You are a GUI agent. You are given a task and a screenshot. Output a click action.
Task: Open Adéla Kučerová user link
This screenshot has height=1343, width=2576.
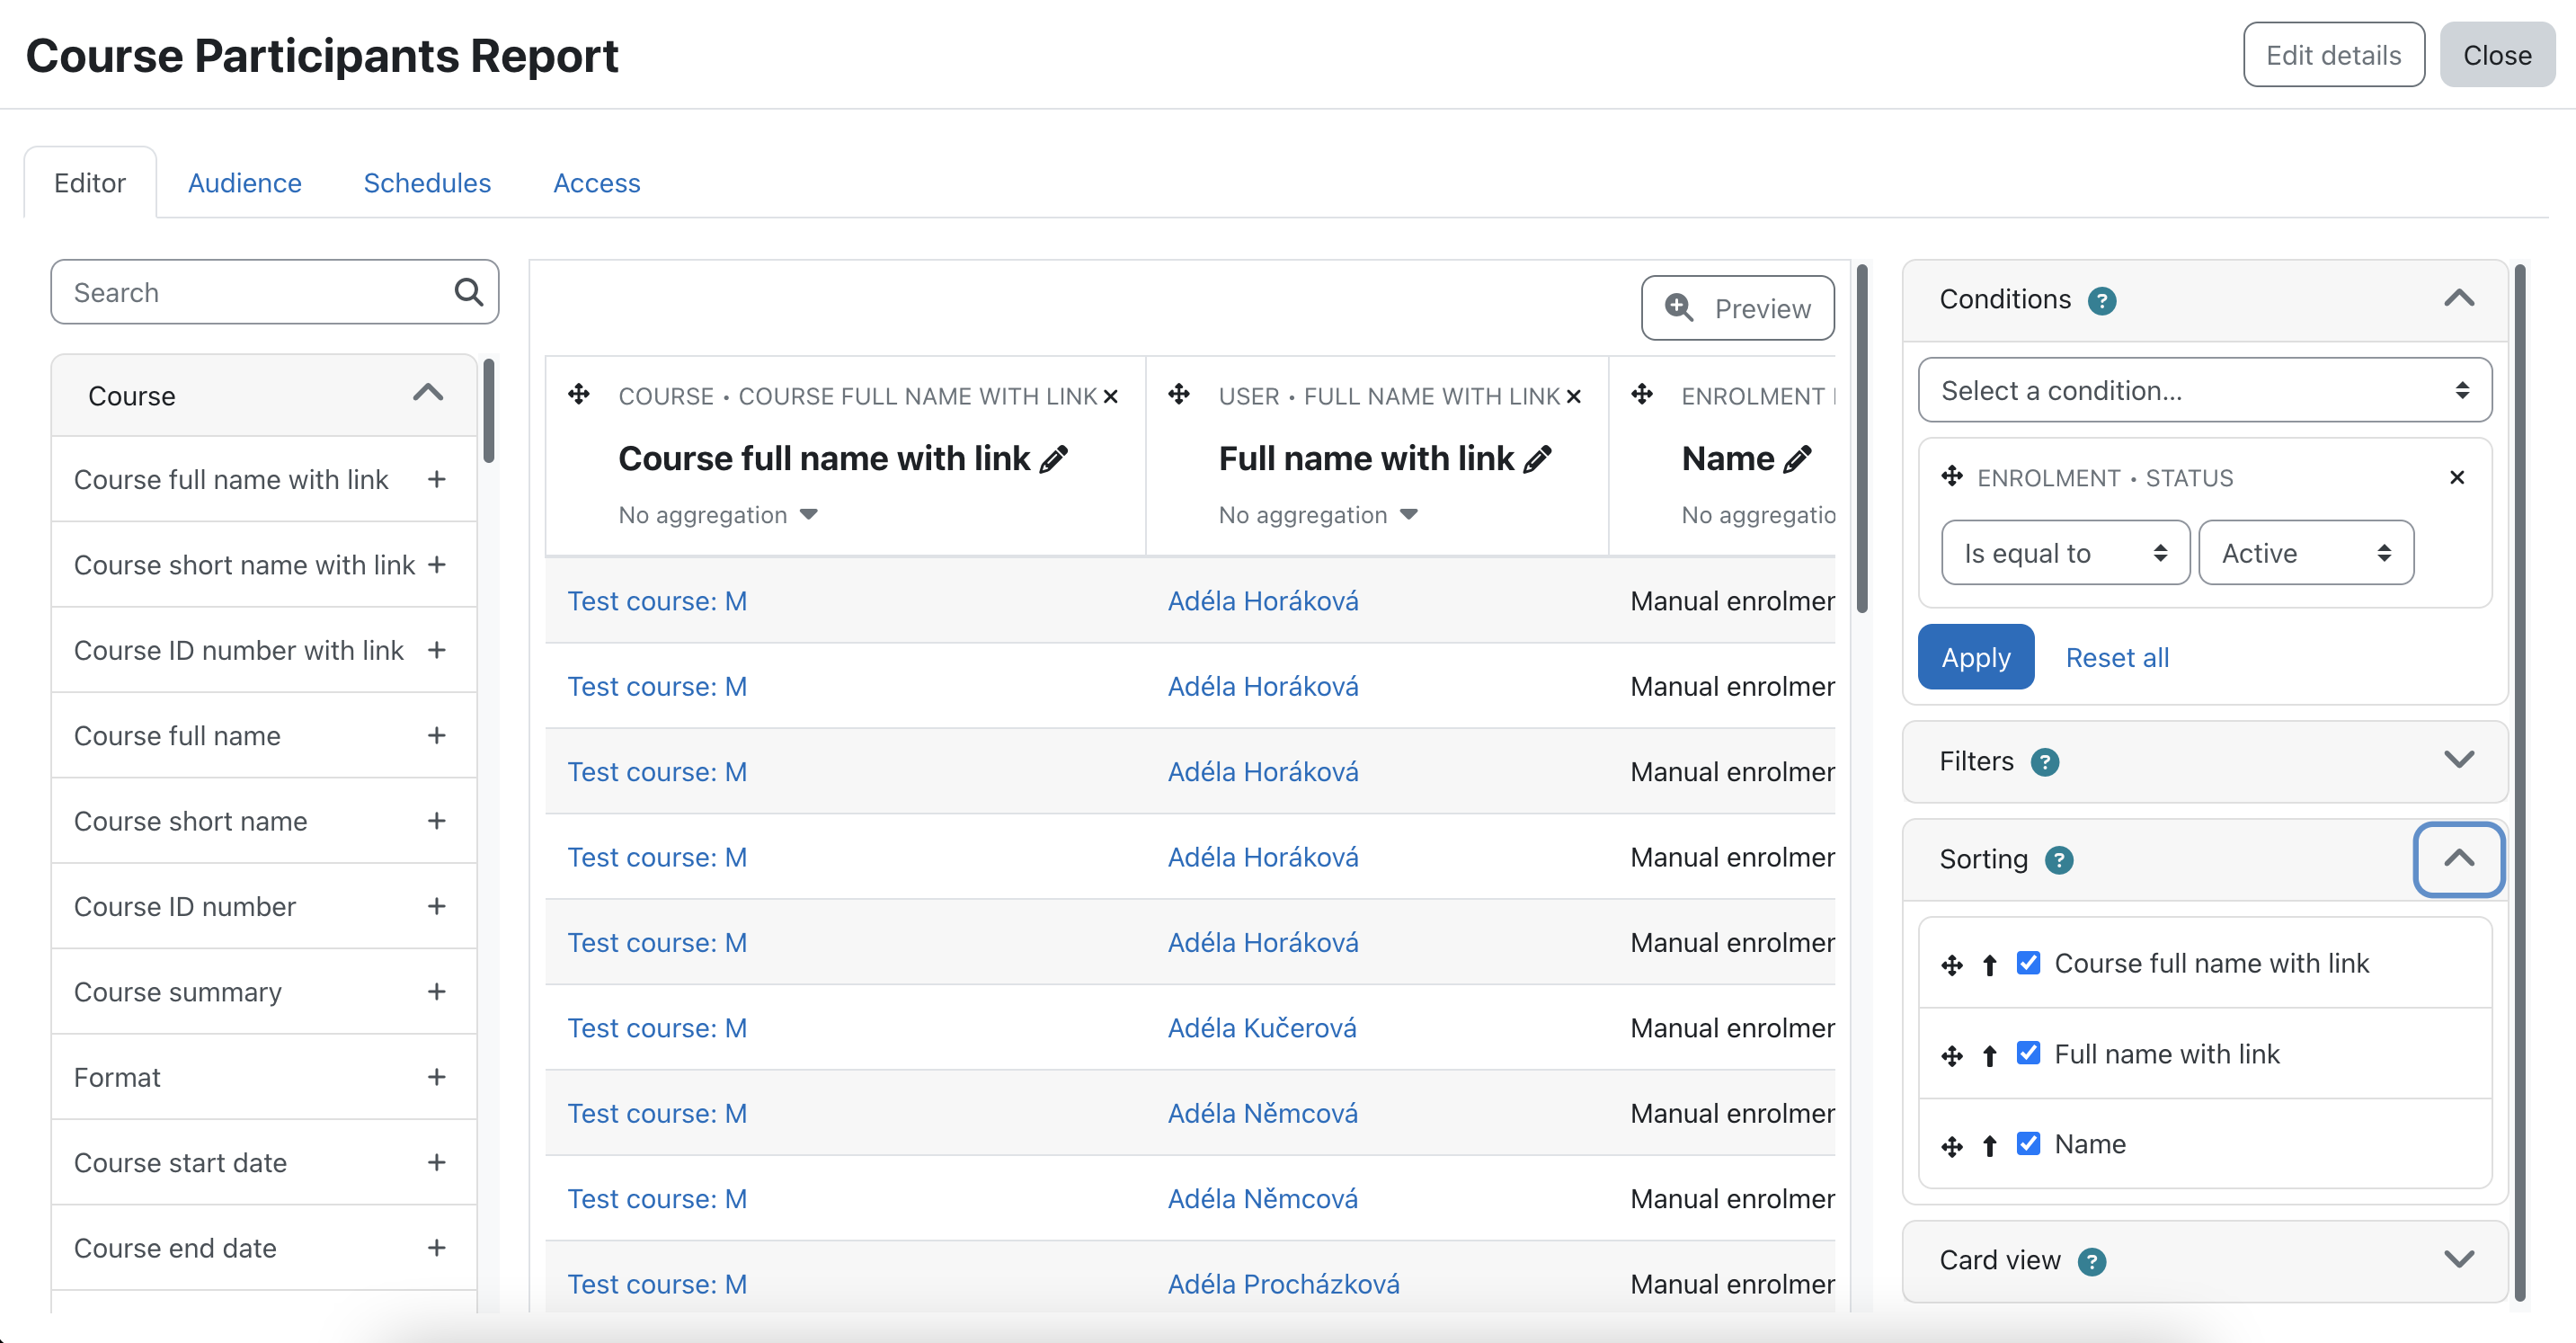pyautogui.click(x=1262, y=1028)
